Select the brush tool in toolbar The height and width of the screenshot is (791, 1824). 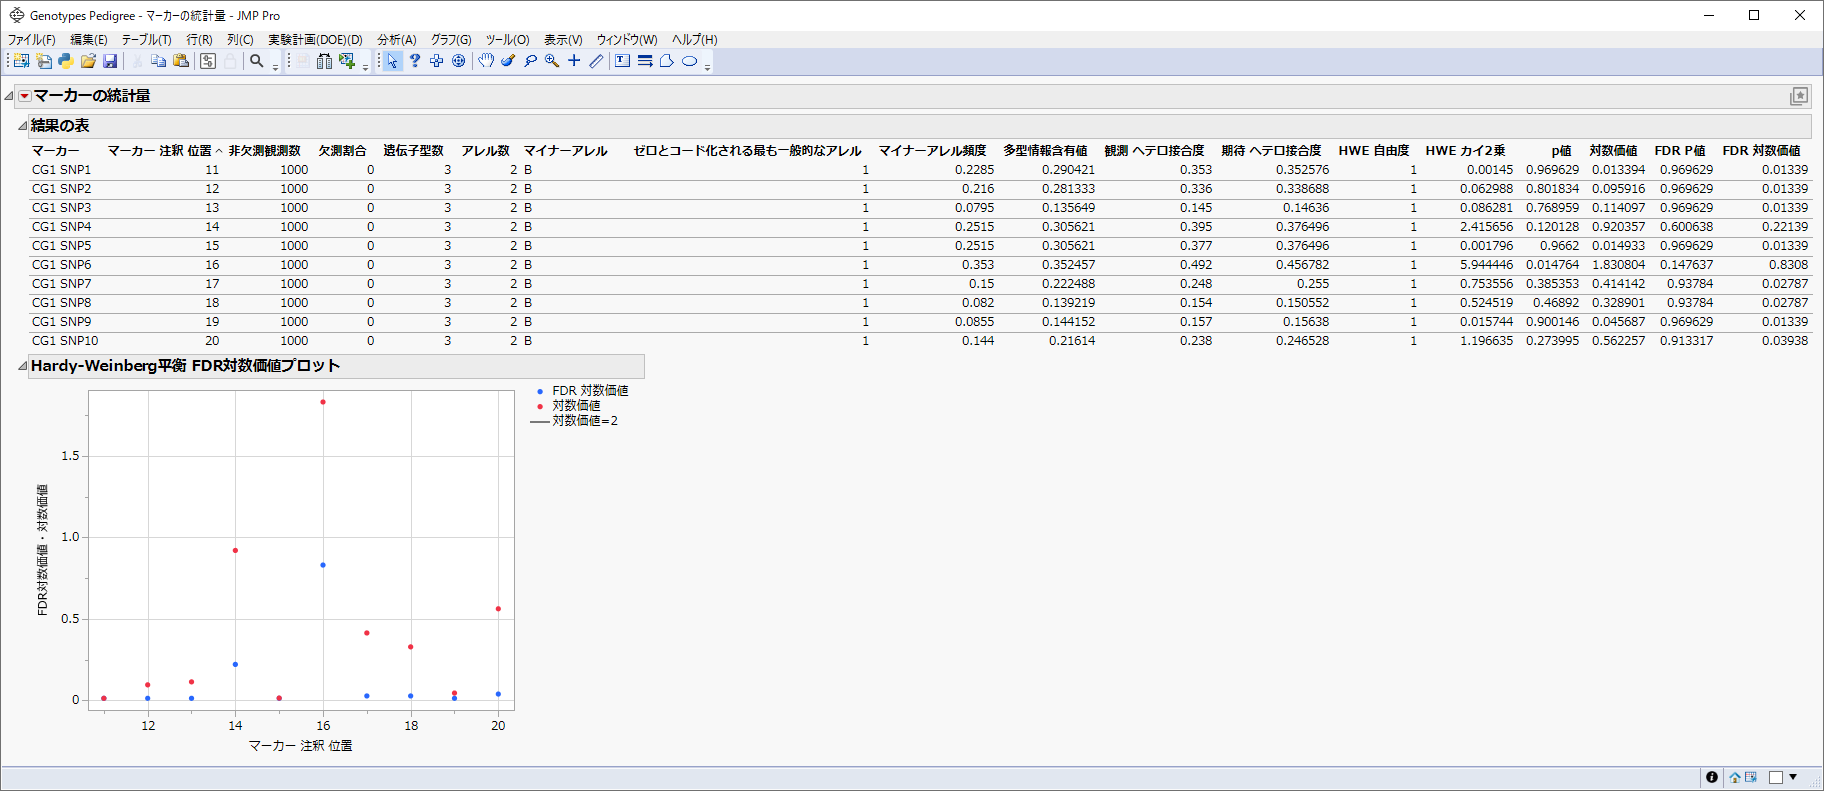508,61
